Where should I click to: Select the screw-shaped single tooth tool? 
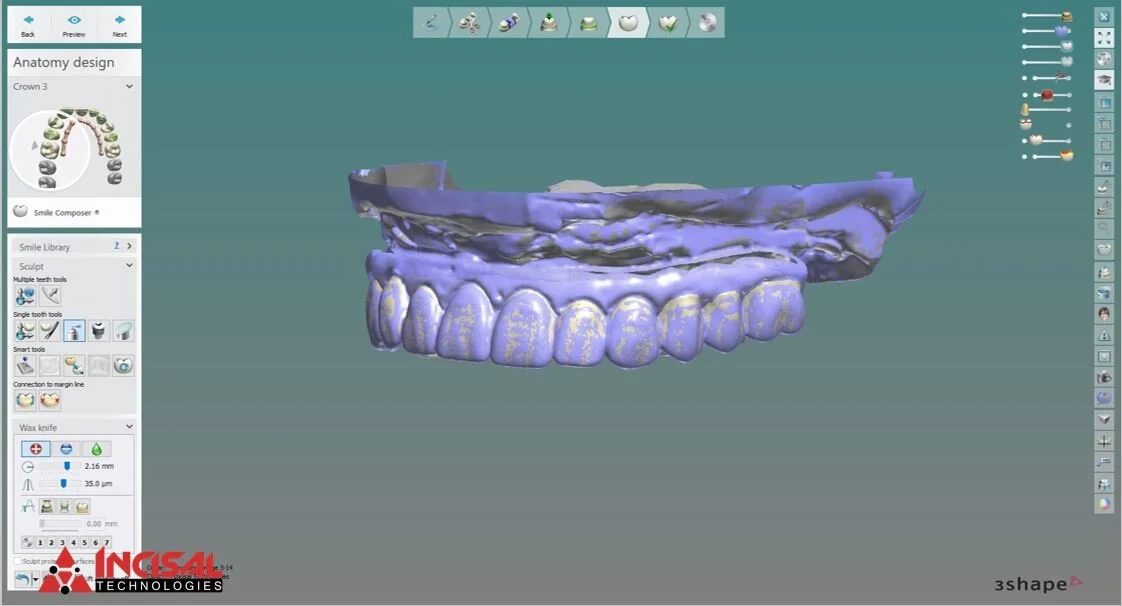click(x=98, y=331)
